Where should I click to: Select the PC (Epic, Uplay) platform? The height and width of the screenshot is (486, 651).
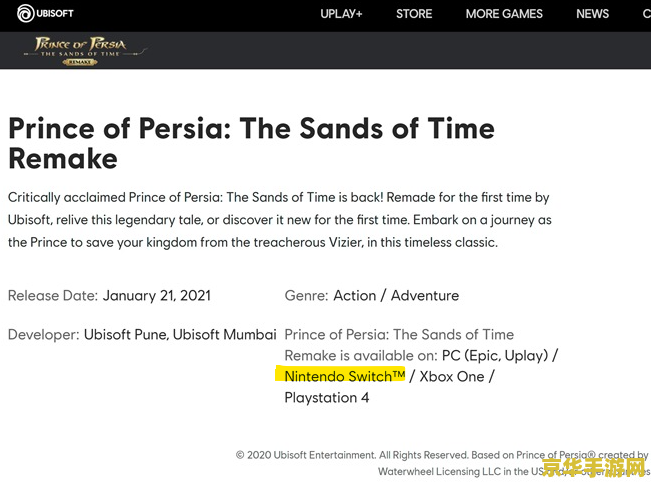495,356
